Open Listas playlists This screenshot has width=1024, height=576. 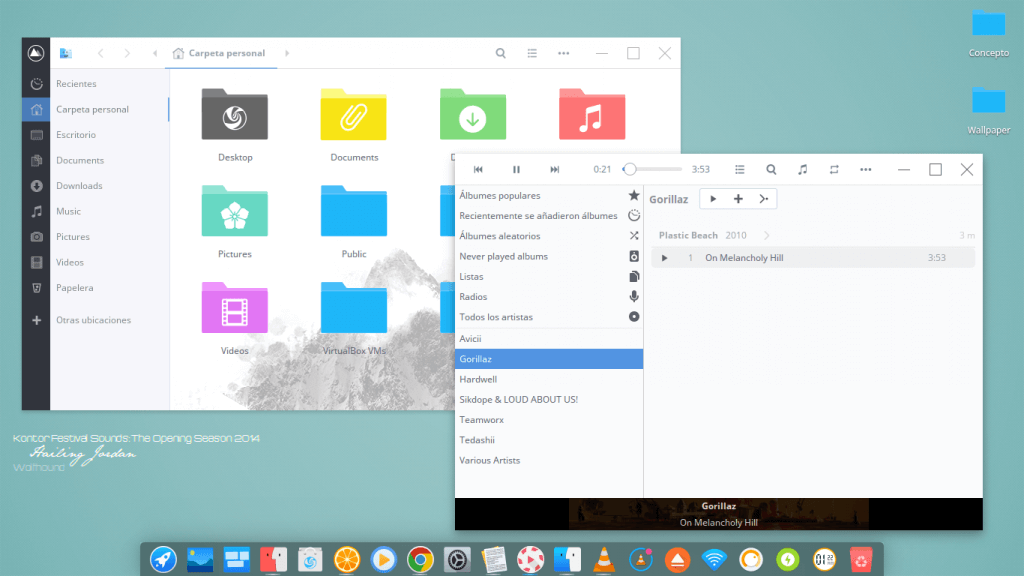pos(549,276)
